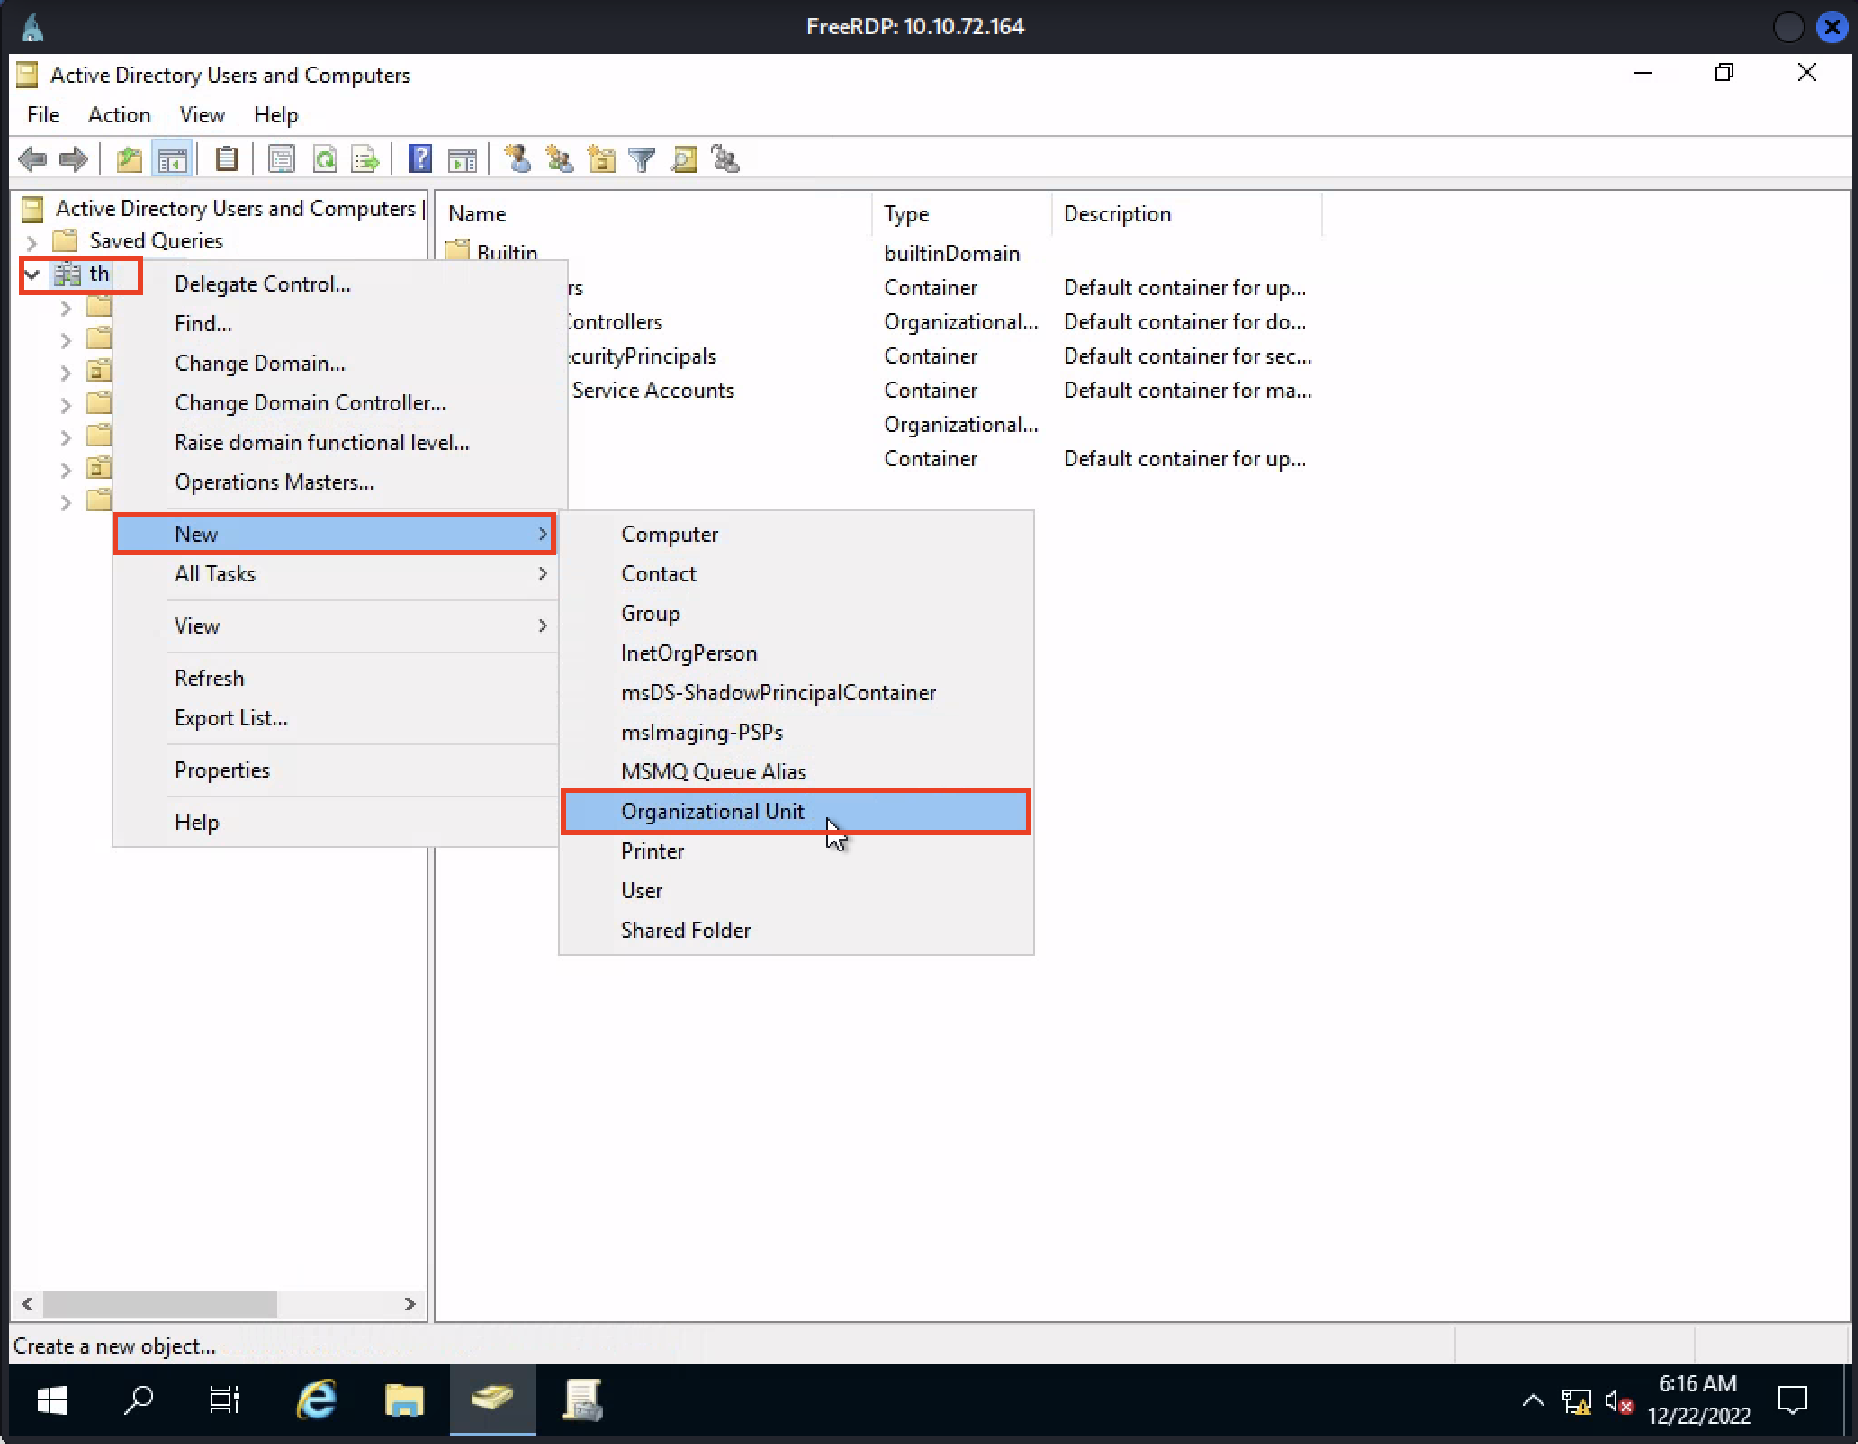The width and height of the screenshot is (1858, 1444).
Task: Click the Export List toolbar icon
Action: (x=366, y=159)
